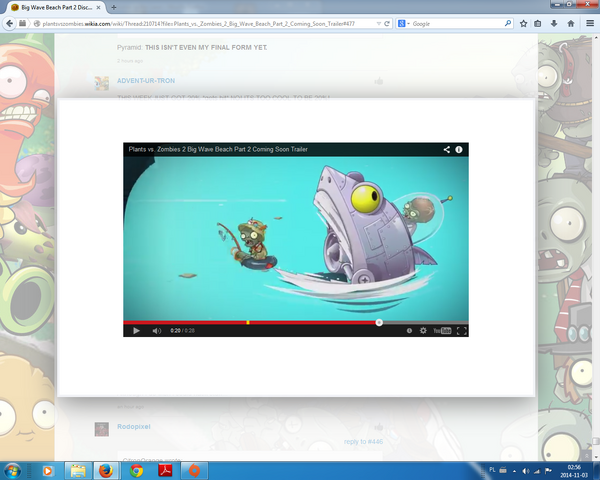Viewport: 600px width, 480px height.
Task: Show video info icon
Action: [458, 149]
